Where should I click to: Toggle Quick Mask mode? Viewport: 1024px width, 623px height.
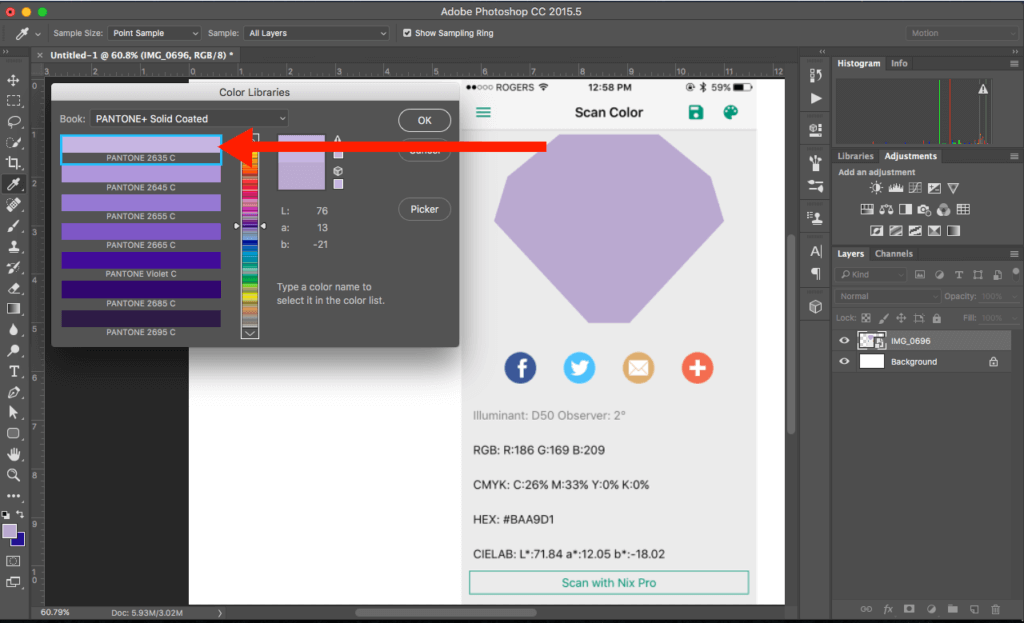point(13,561)
